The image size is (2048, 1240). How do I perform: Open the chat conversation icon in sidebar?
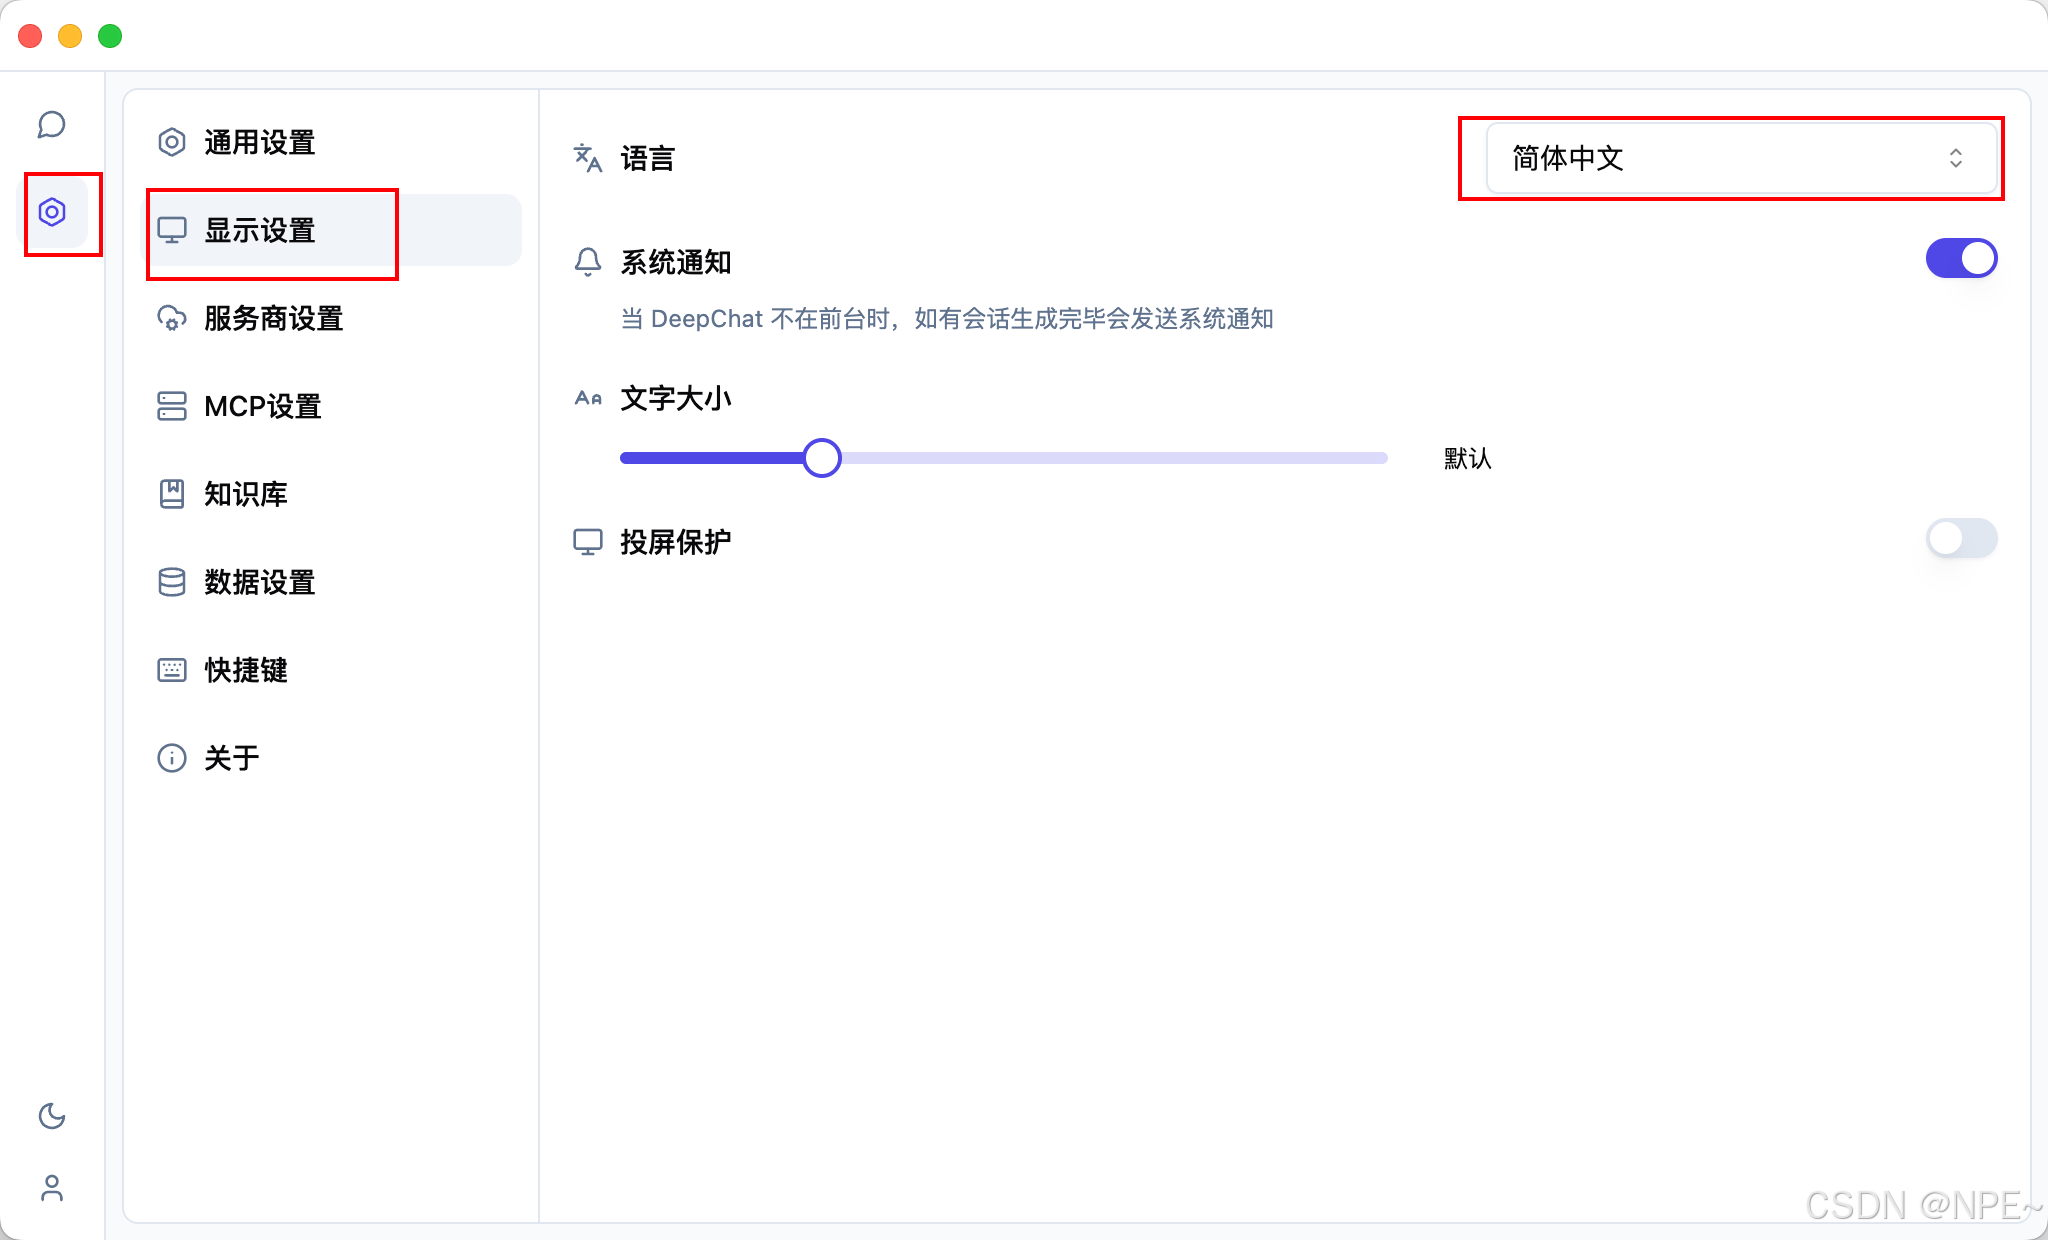click(x=52, y=125)
